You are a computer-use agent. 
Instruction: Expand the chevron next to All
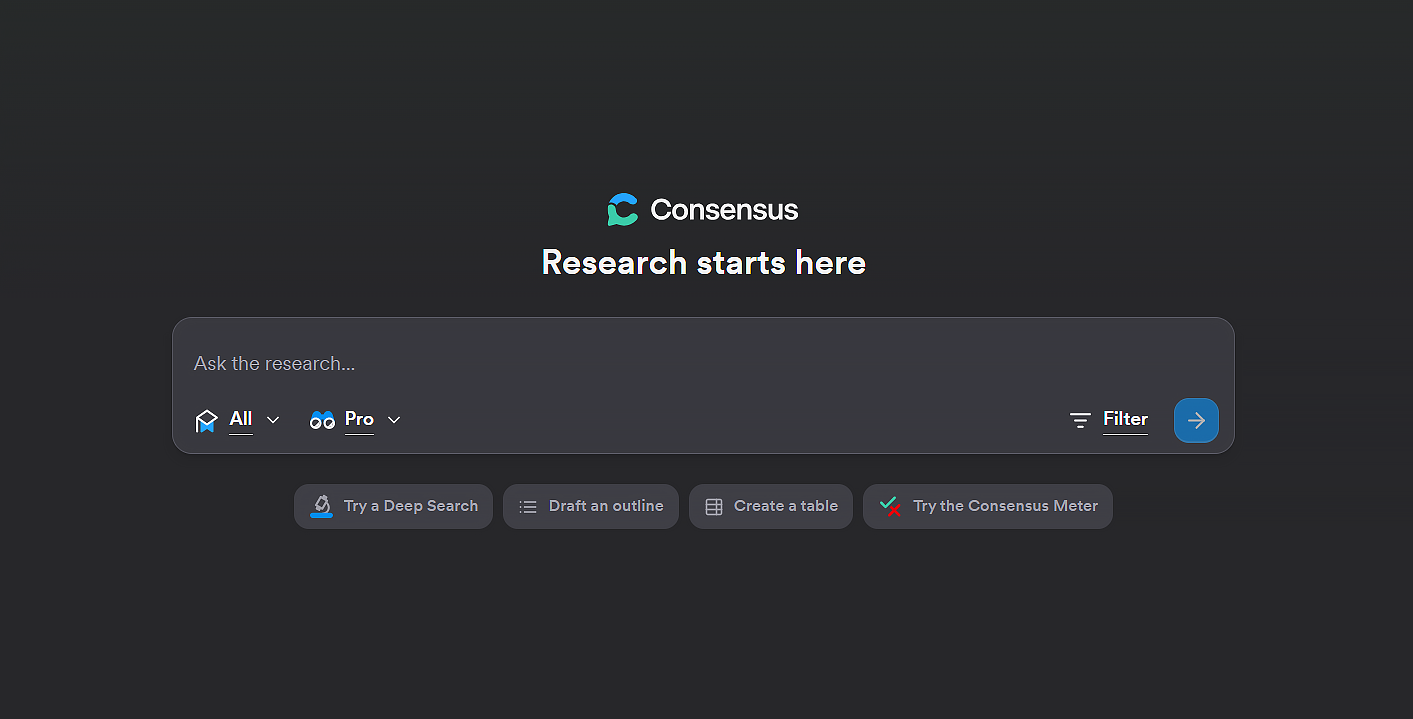[273, 420]
